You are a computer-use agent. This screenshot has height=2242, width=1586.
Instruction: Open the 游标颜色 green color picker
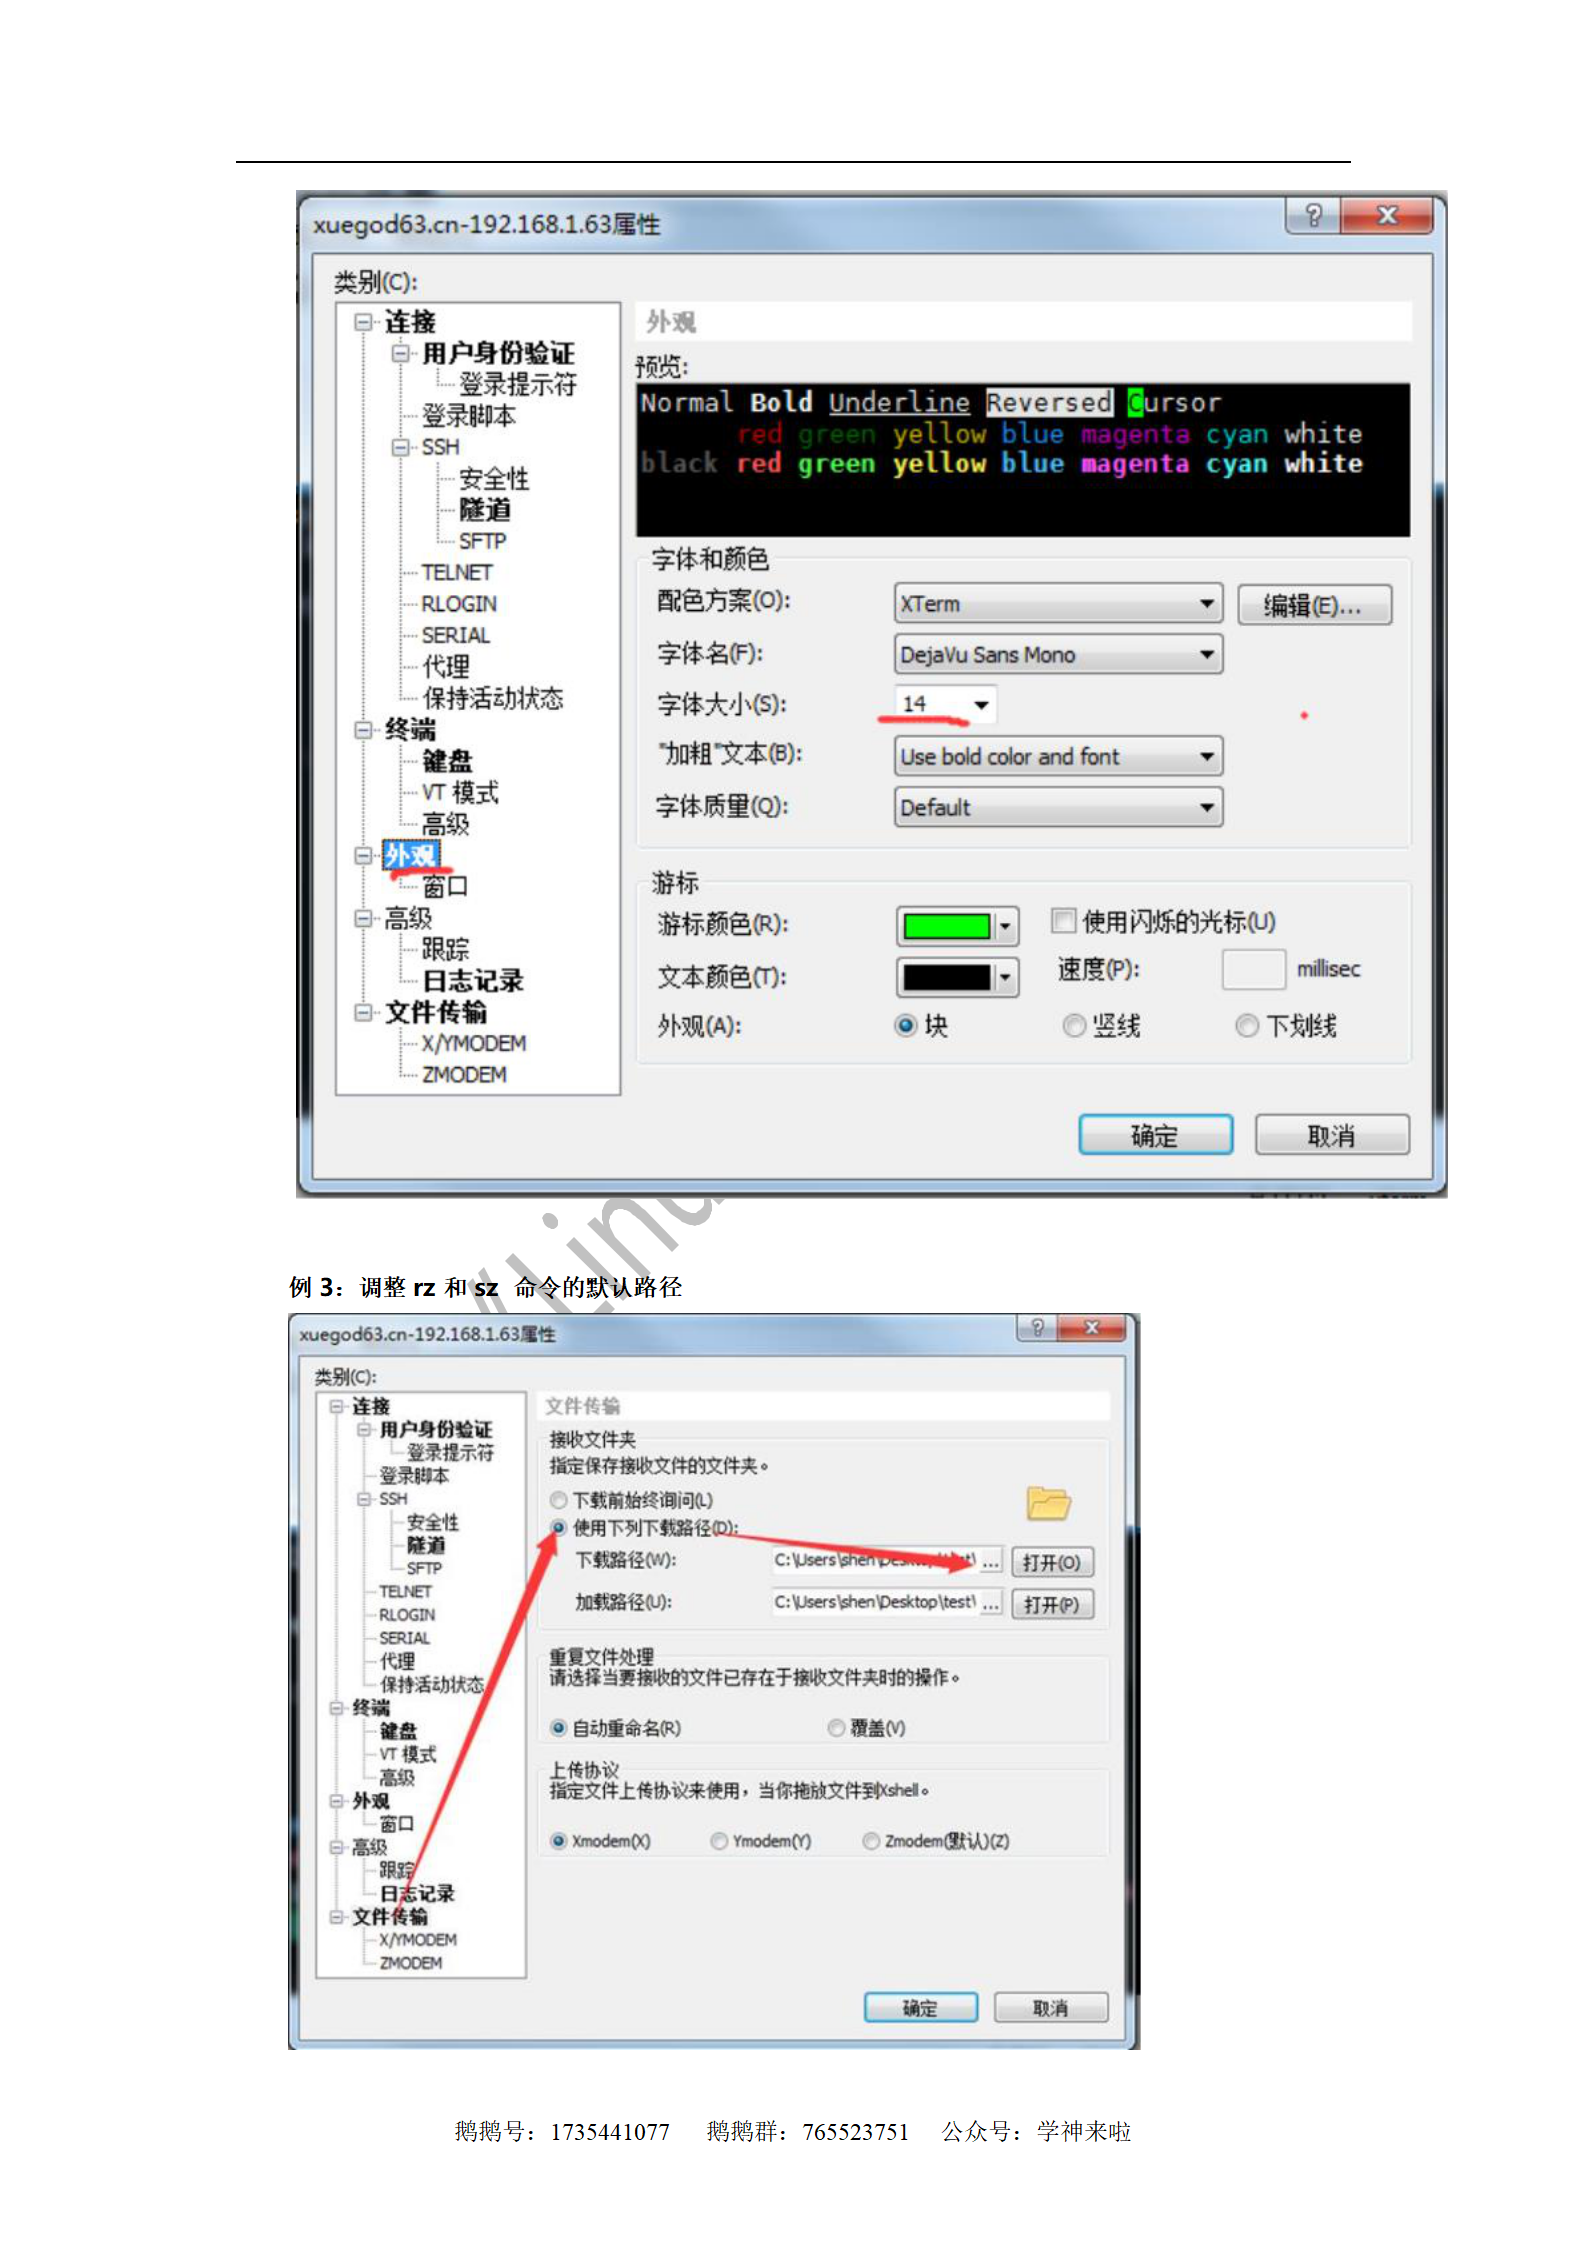(958, 926)
